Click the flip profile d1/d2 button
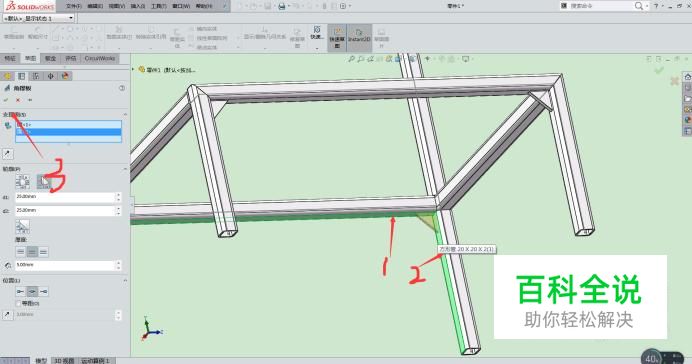 (x=23, y=226)
